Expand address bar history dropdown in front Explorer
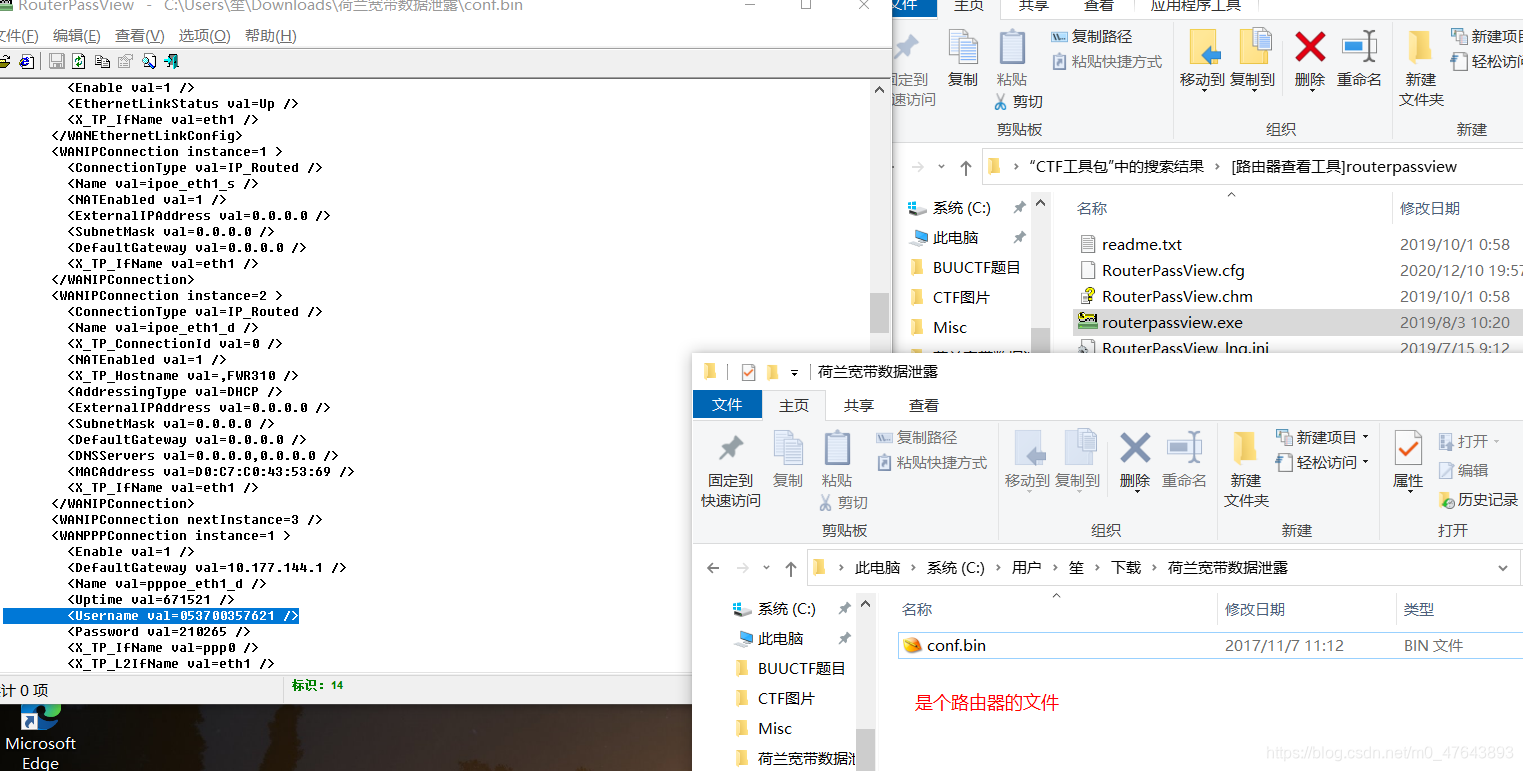The height and width of the screenshot is (771, 1523). point(1502,568)
